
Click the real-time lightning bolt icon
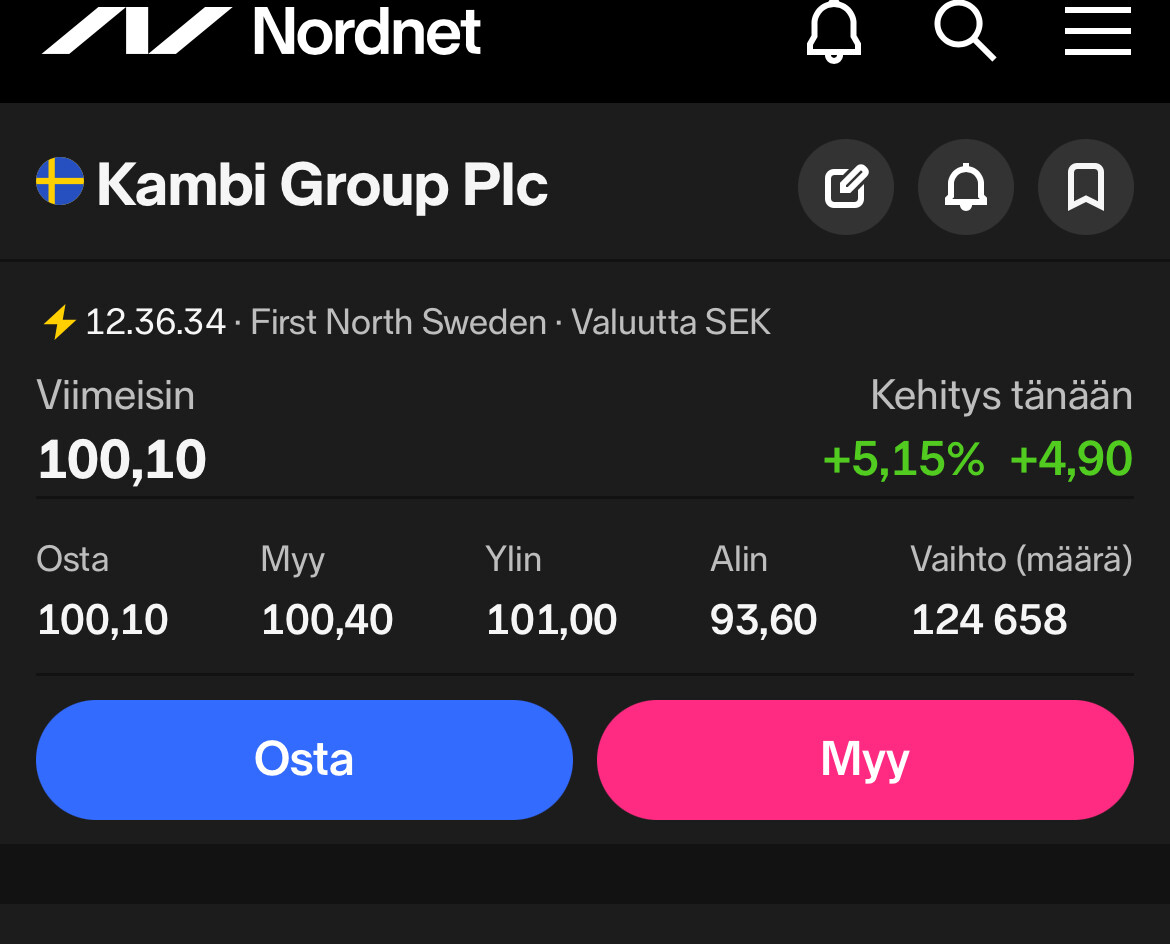(x=60, y=323)
